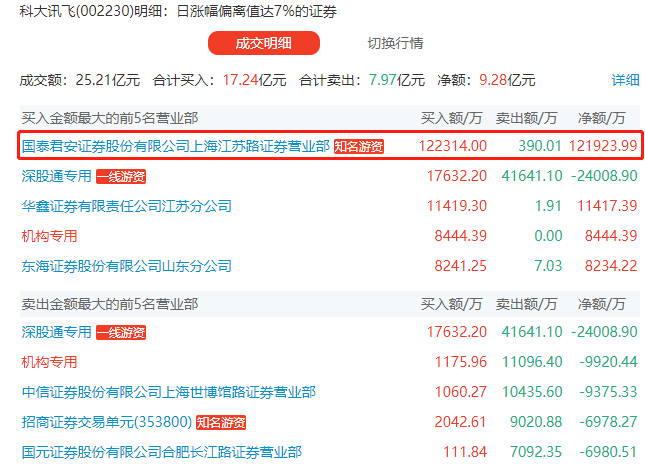Click the 合计卖出 7.97亿元 value
645x465 pixels.
pyautogui.click(x=397, y=80)
